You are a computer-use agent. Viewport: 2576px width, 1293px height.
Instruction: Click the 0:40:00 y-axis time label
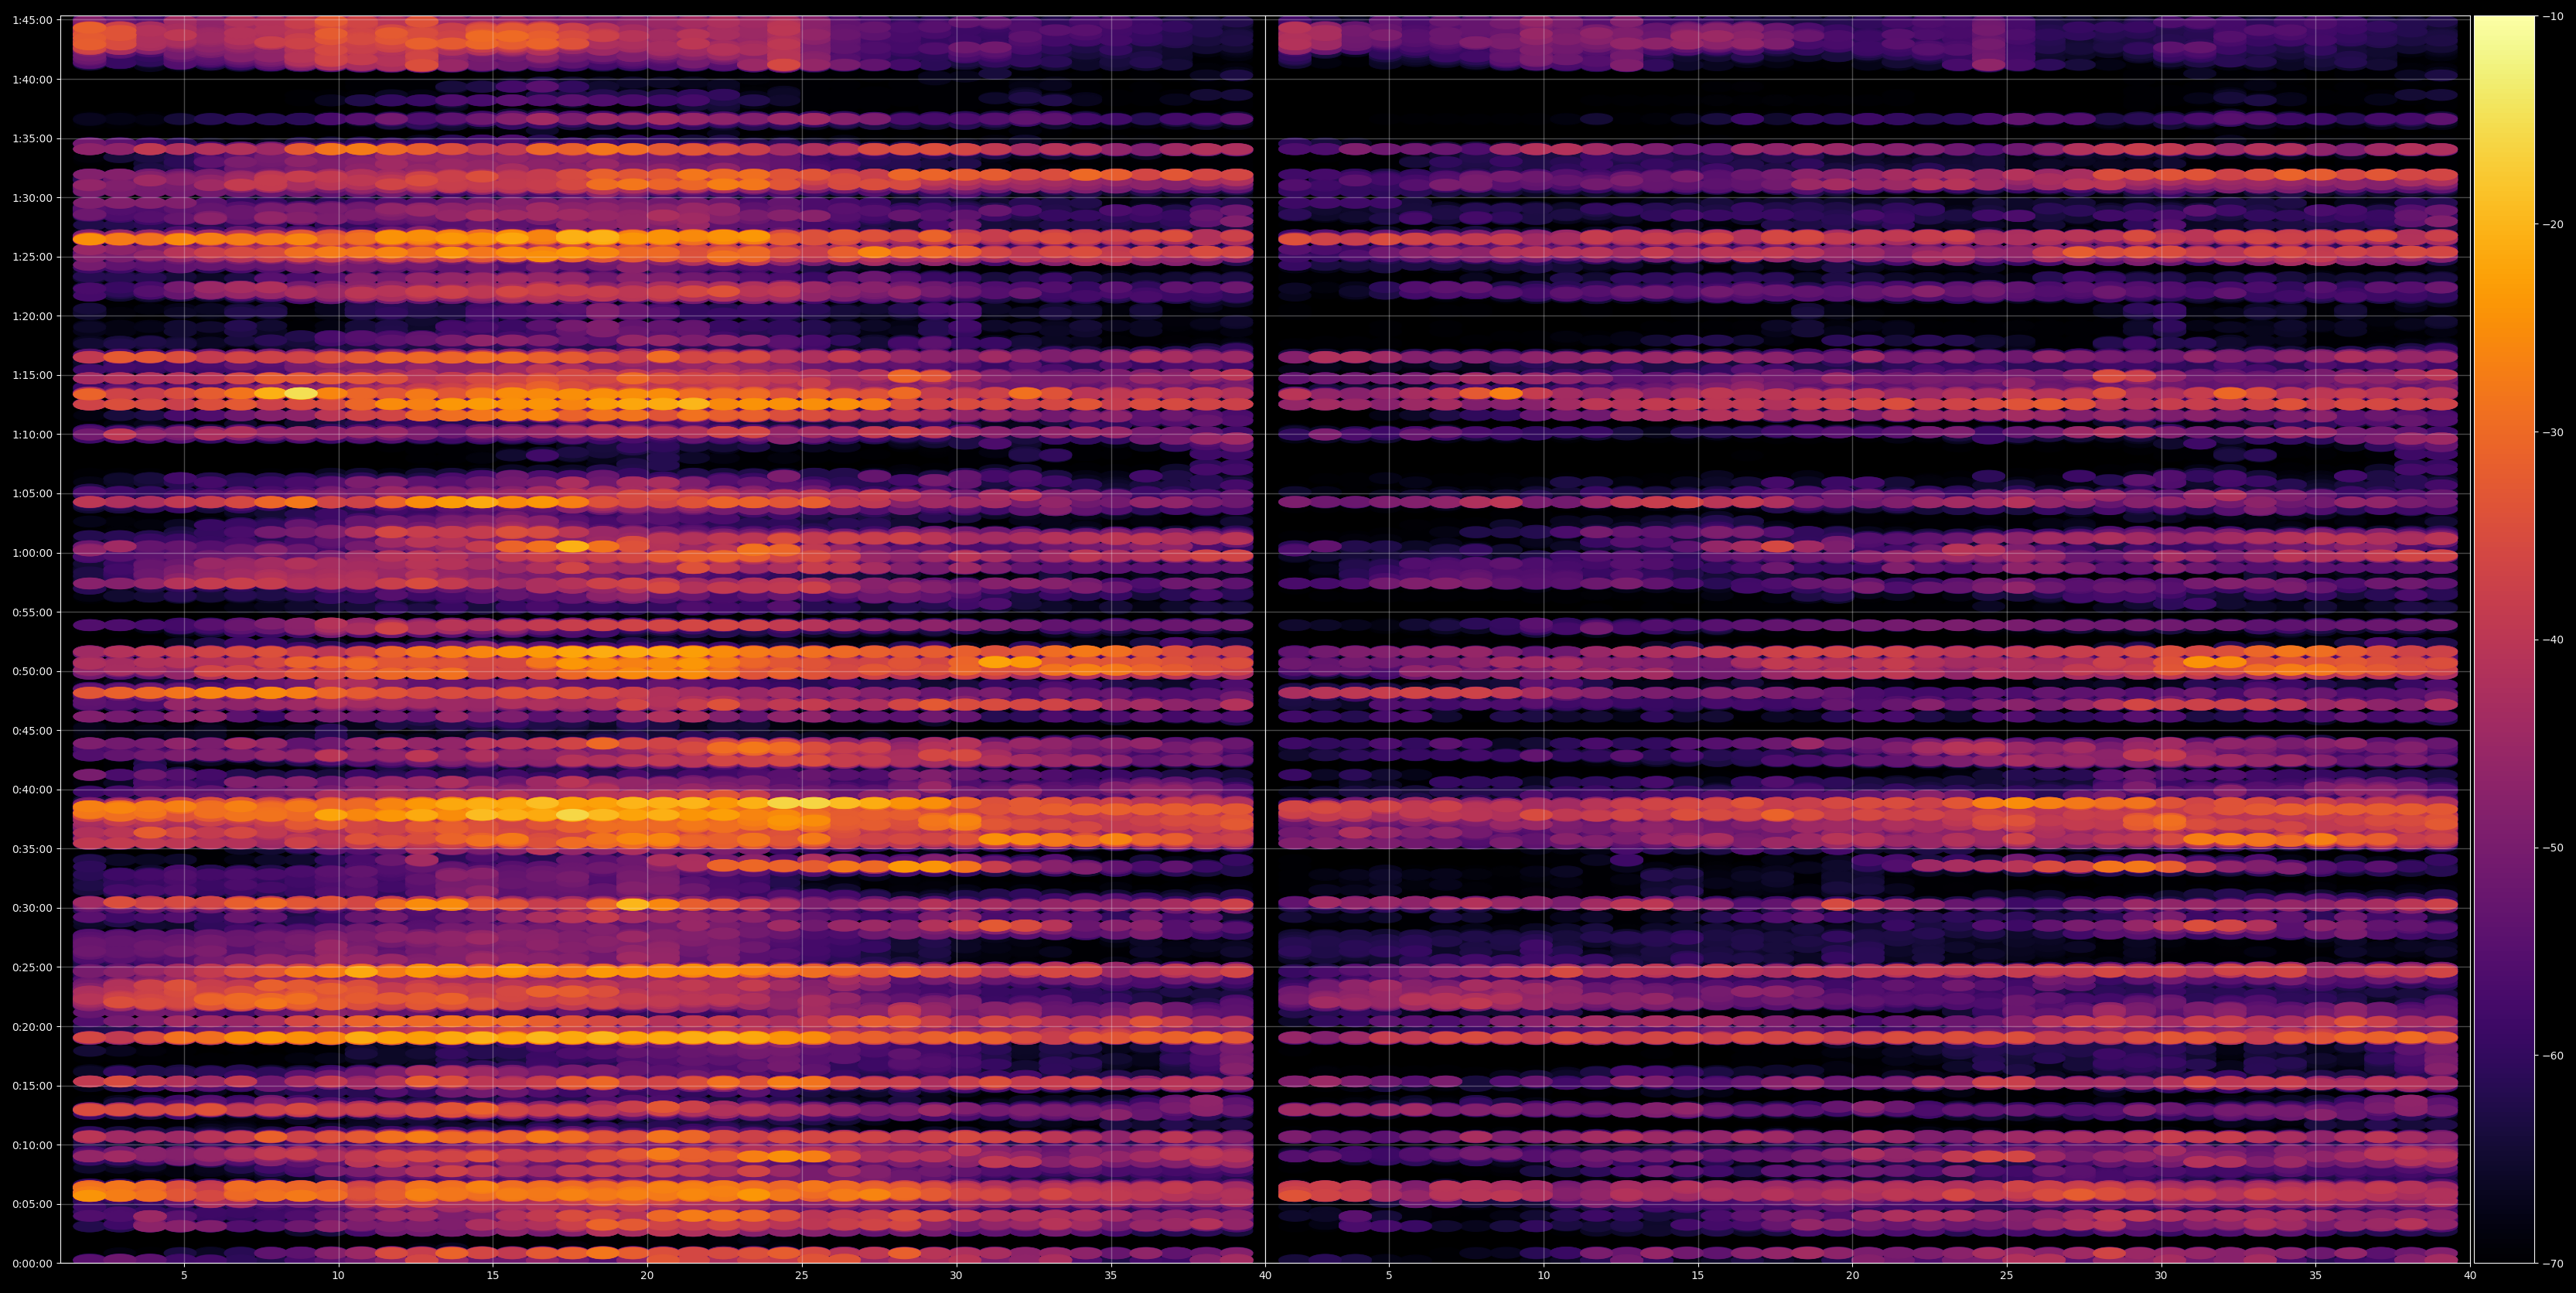pyautogui.click(x=32, y=790)
